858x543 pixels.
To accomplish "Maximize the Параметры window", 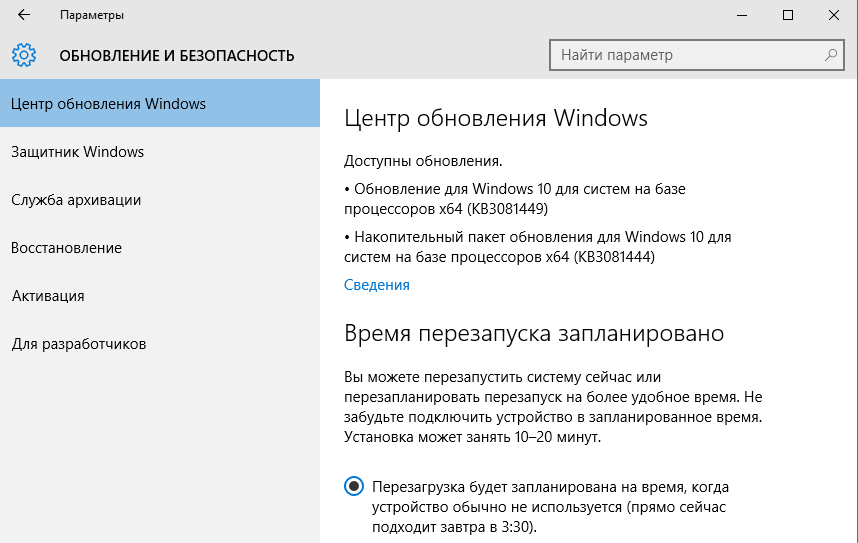I will (788, 15).
